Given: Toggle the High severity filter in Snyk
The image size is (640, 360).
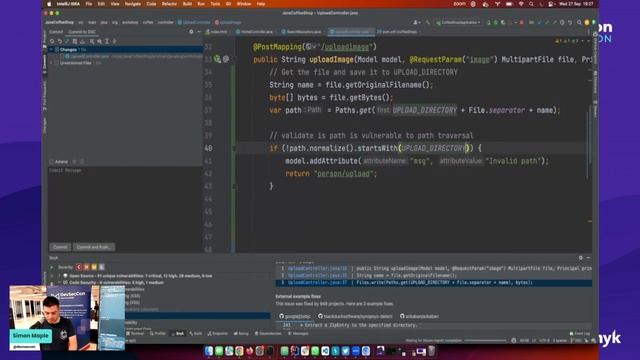Looking at the screenshot, I should [87, 267].
